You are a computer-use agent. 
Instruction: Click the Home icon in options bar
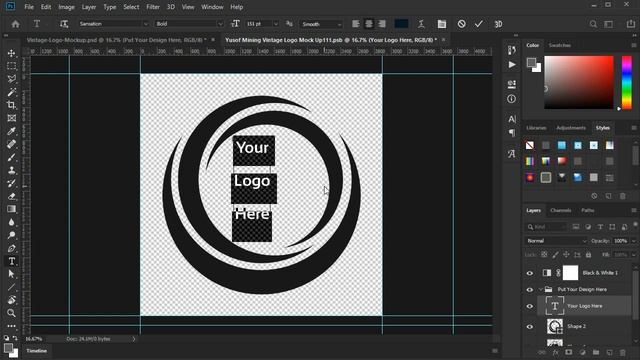(x=16, y=24)
